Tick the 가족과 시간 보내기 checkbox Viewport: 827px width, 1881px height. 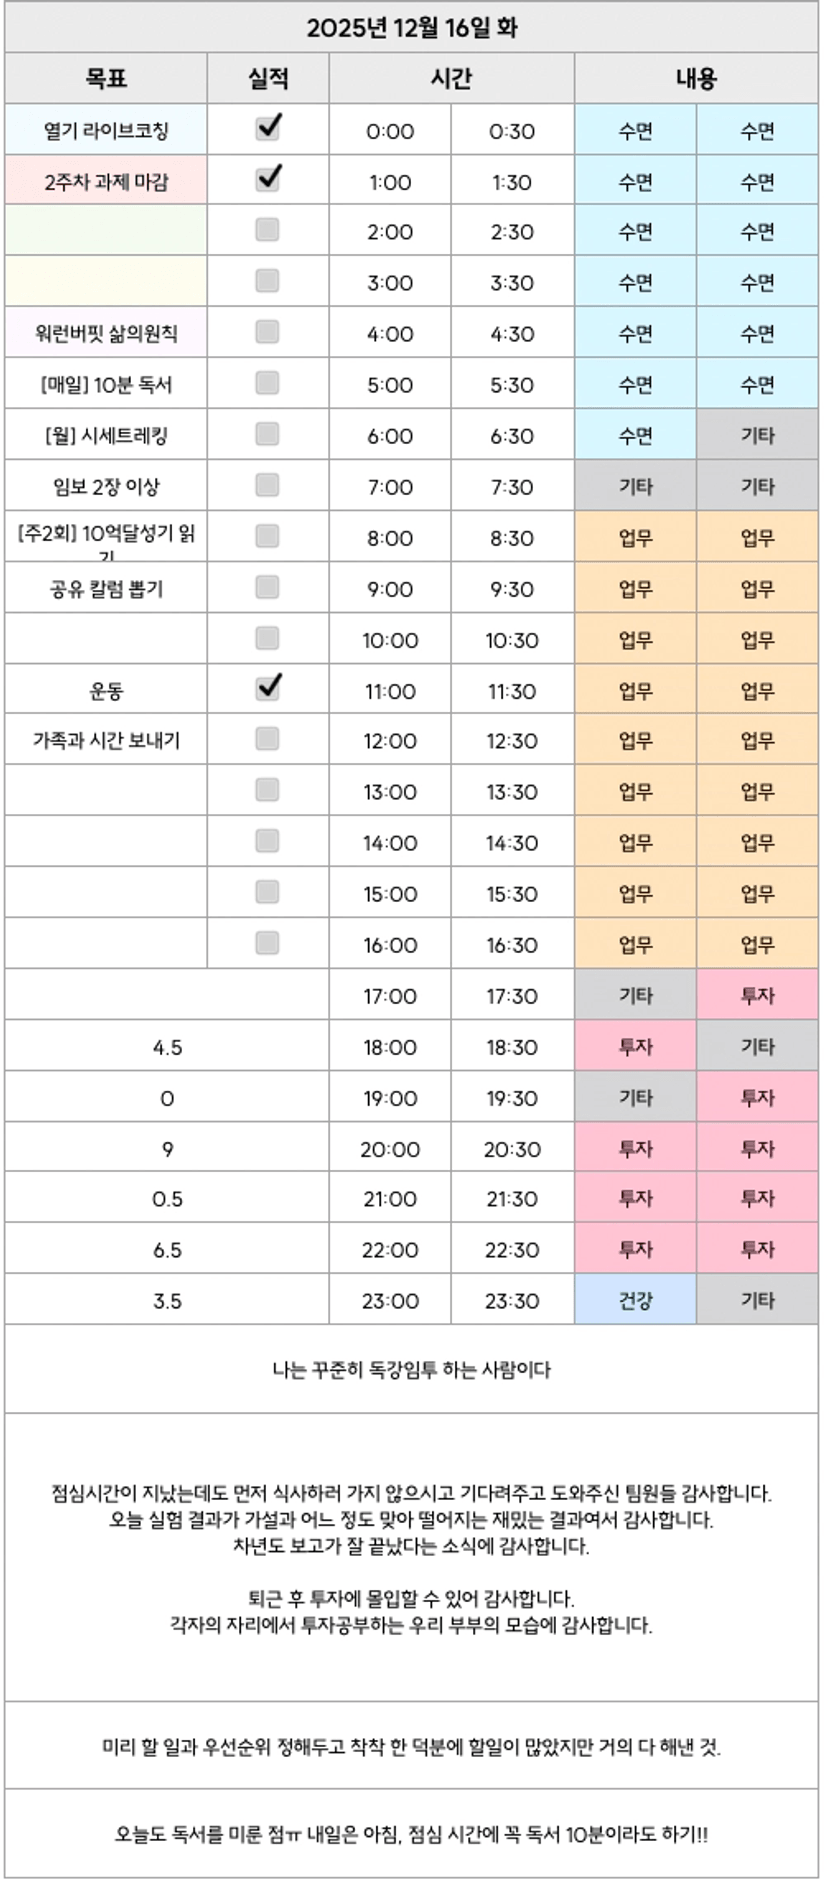[x=267, y=739]
